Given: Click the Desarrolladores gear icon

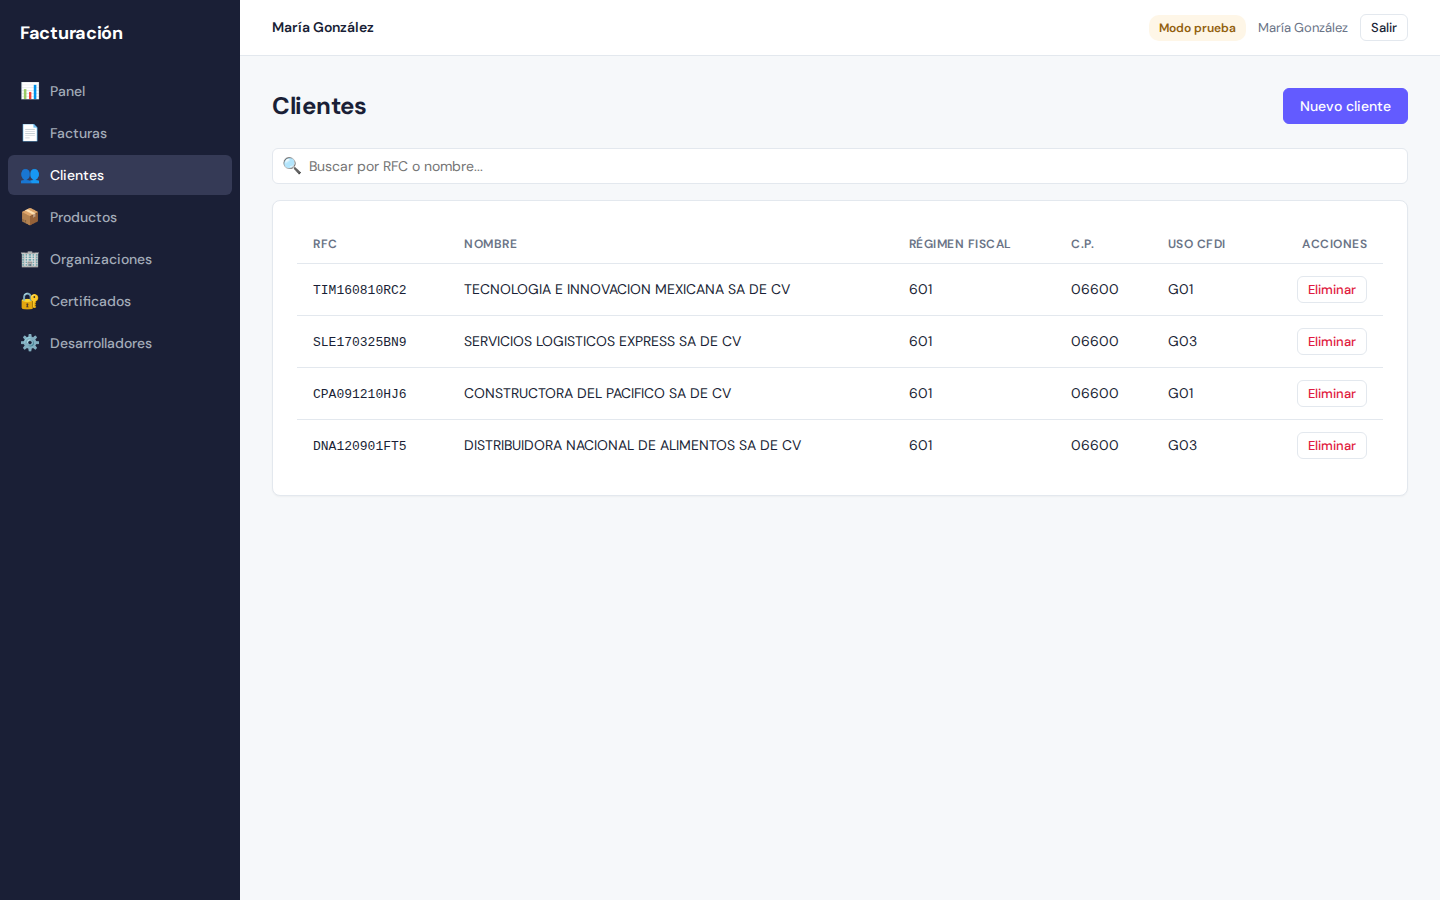Looking at the screenshot, I should tap(30, 343).
